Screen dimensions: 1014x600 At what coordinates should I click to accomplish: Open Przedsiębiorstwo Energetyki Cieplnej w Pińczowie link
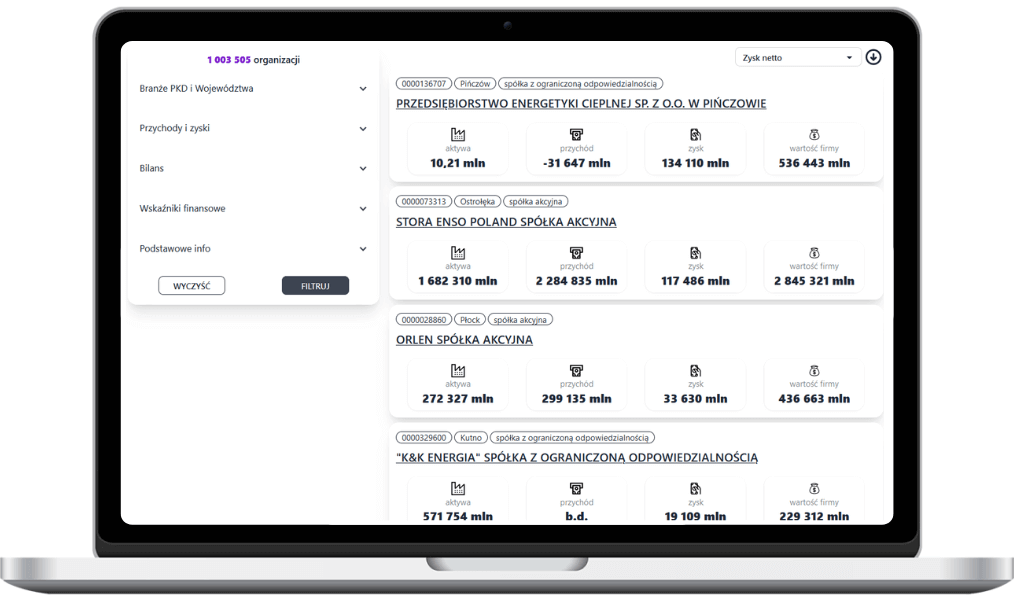click(x=581, y=103)
